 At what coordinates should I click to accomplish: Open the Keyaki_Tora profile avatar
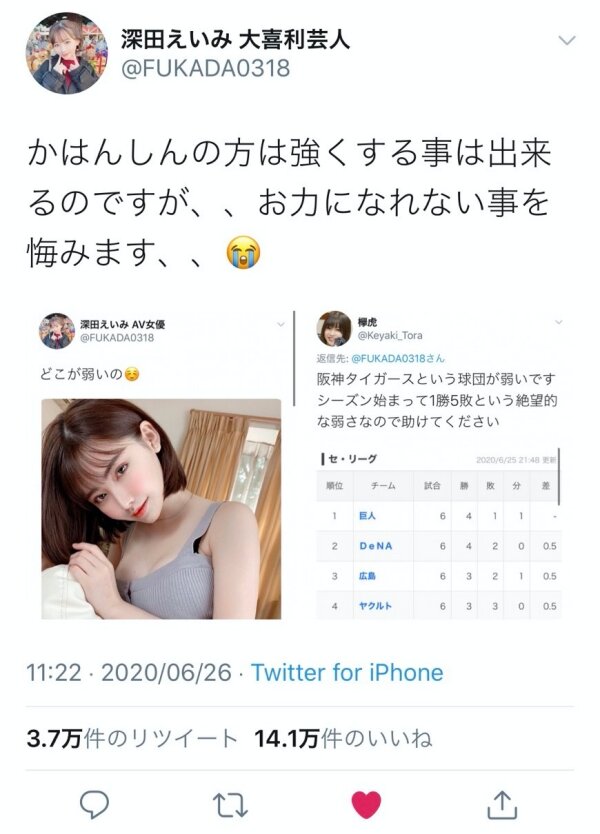334,329
